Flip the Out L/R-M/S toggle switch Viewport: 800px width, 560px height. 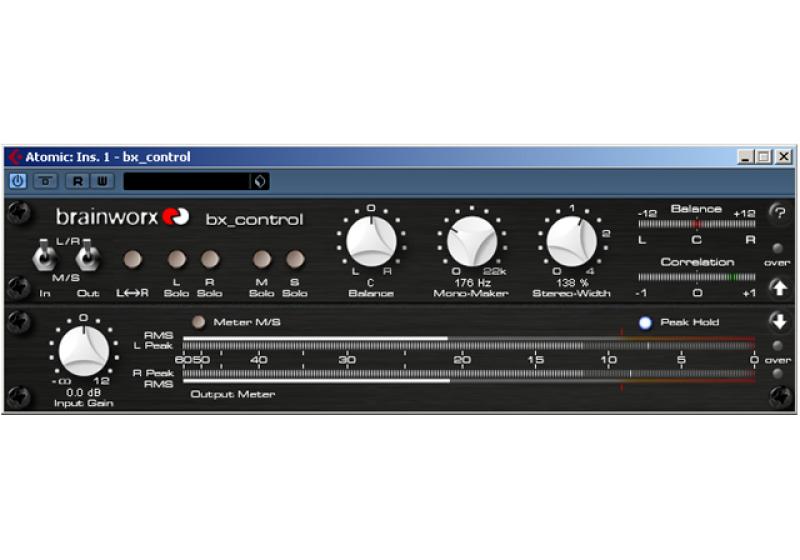[87, 255]
